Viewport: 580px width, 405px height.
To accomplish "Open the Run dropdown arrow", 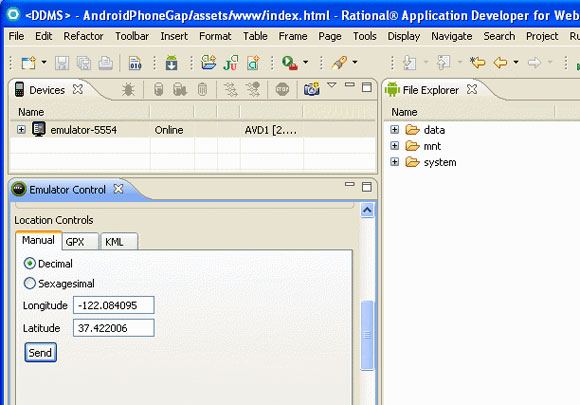I will coord(306,62).
